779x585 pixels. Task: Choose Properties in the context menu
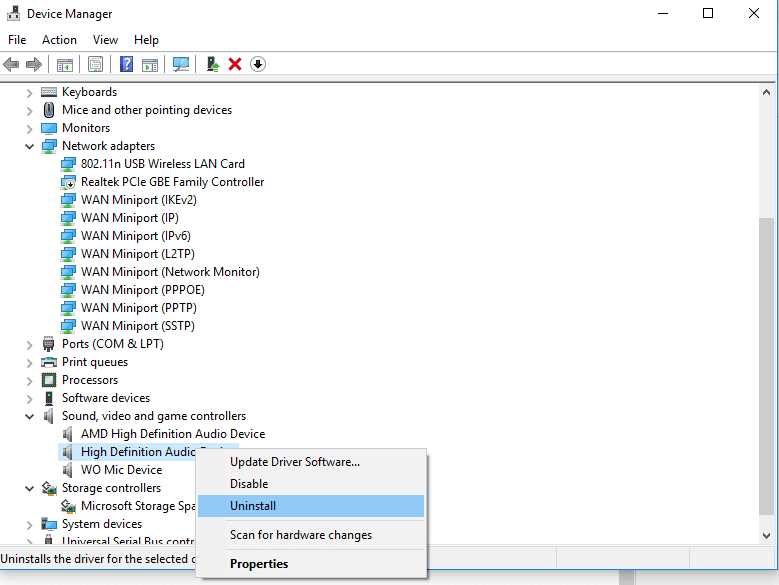tap(311, 564)
